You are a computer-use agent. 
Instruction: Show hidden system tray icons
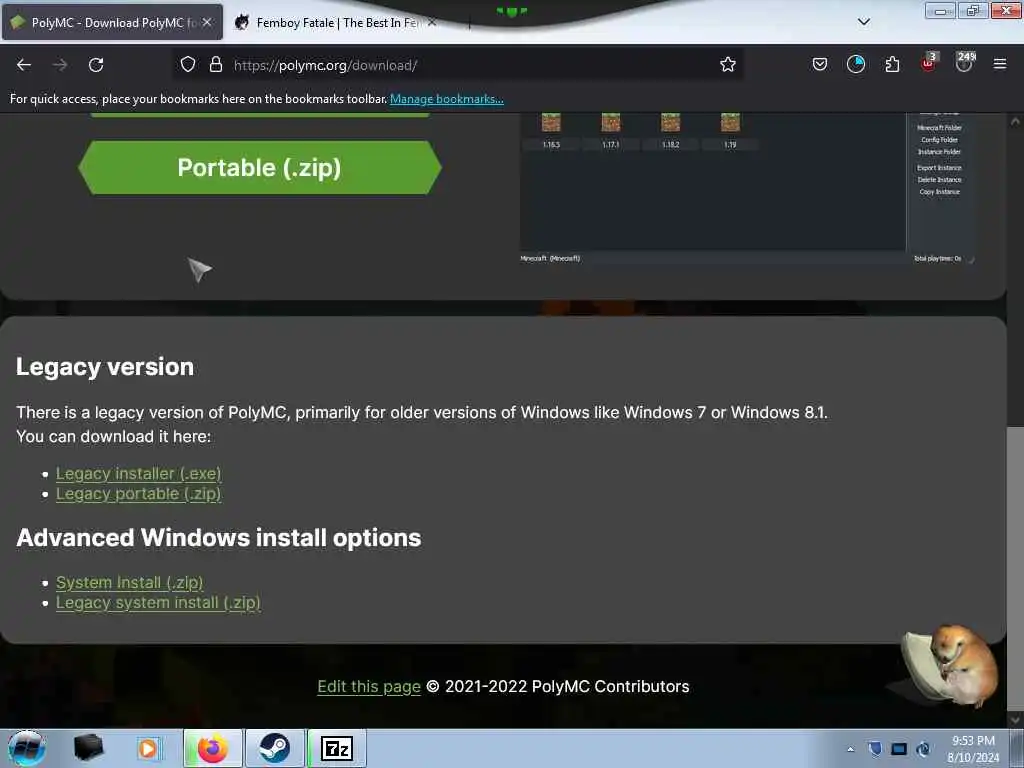click(850, 749)
